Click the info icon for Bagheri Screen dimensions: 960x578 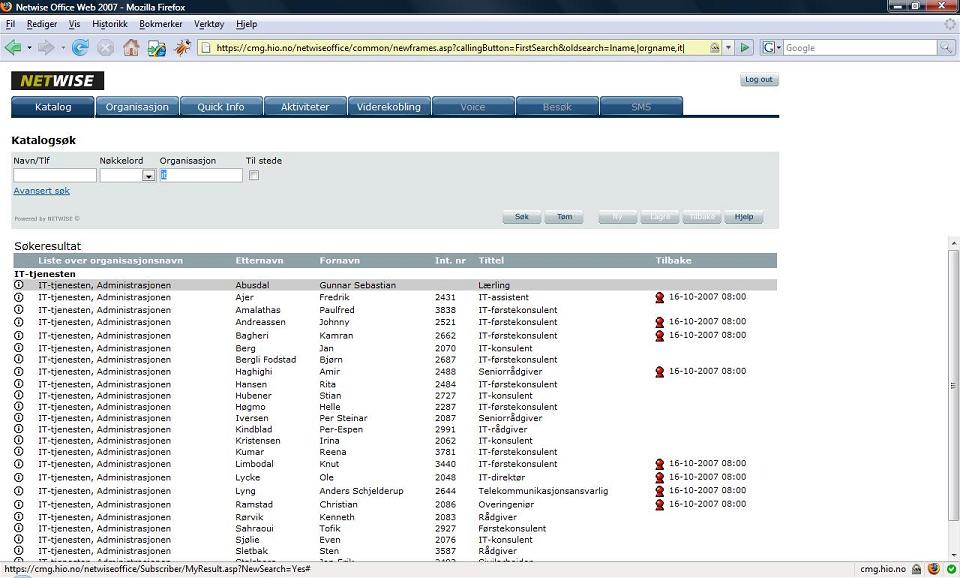point(18,336)
